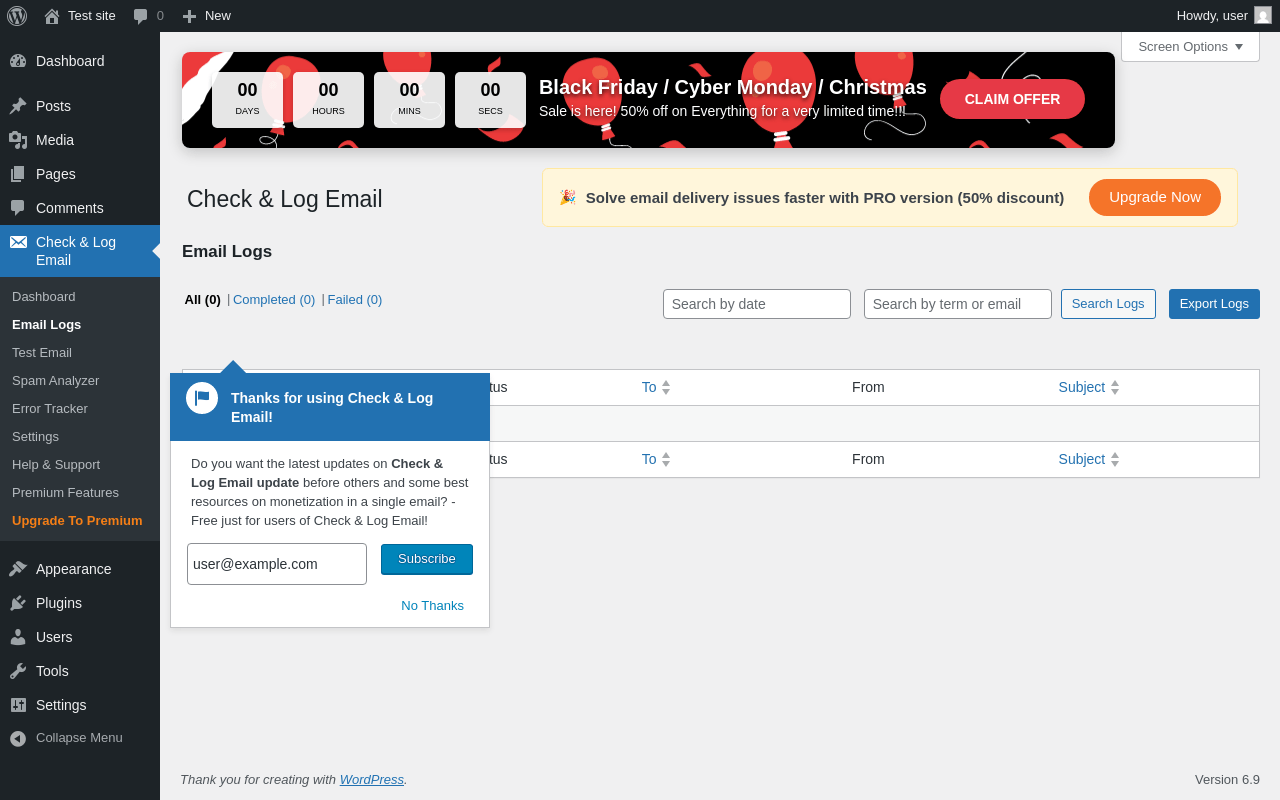The image size is (1280, 800).
Task: Click the Comments bubble icon in sidebar
Action: point(18,208)
